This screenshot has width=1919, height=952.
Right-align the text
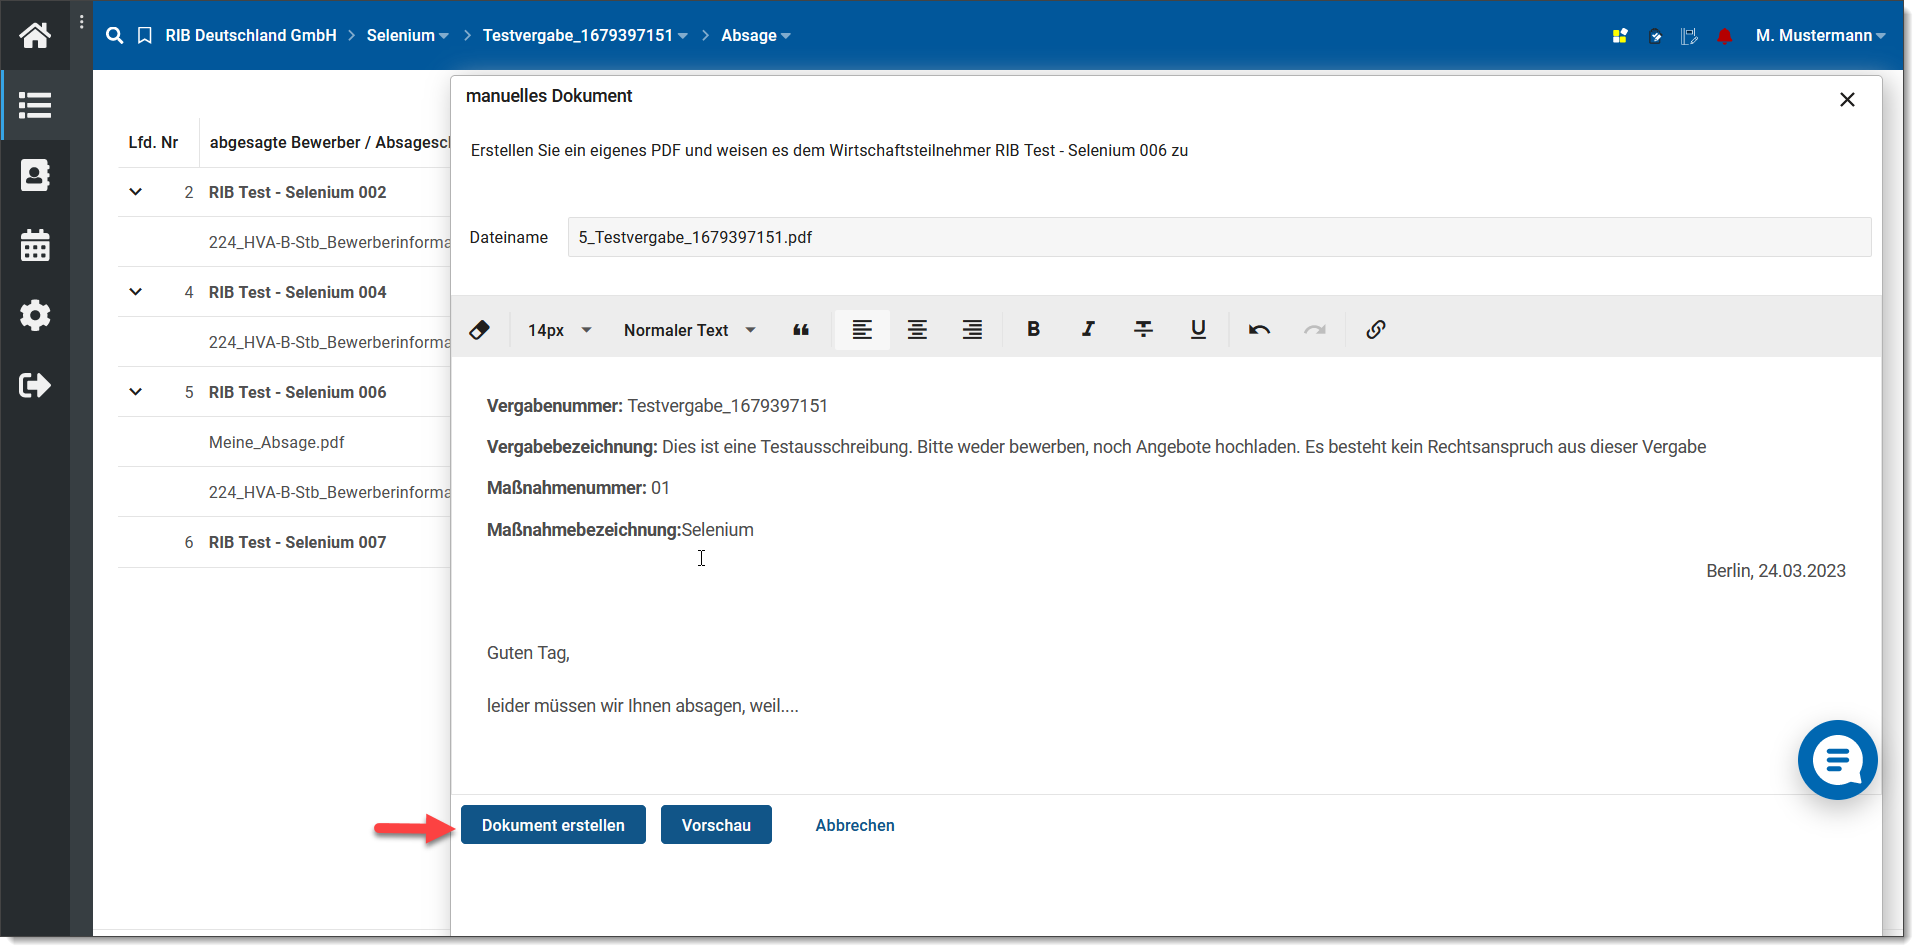click(972, 329)
